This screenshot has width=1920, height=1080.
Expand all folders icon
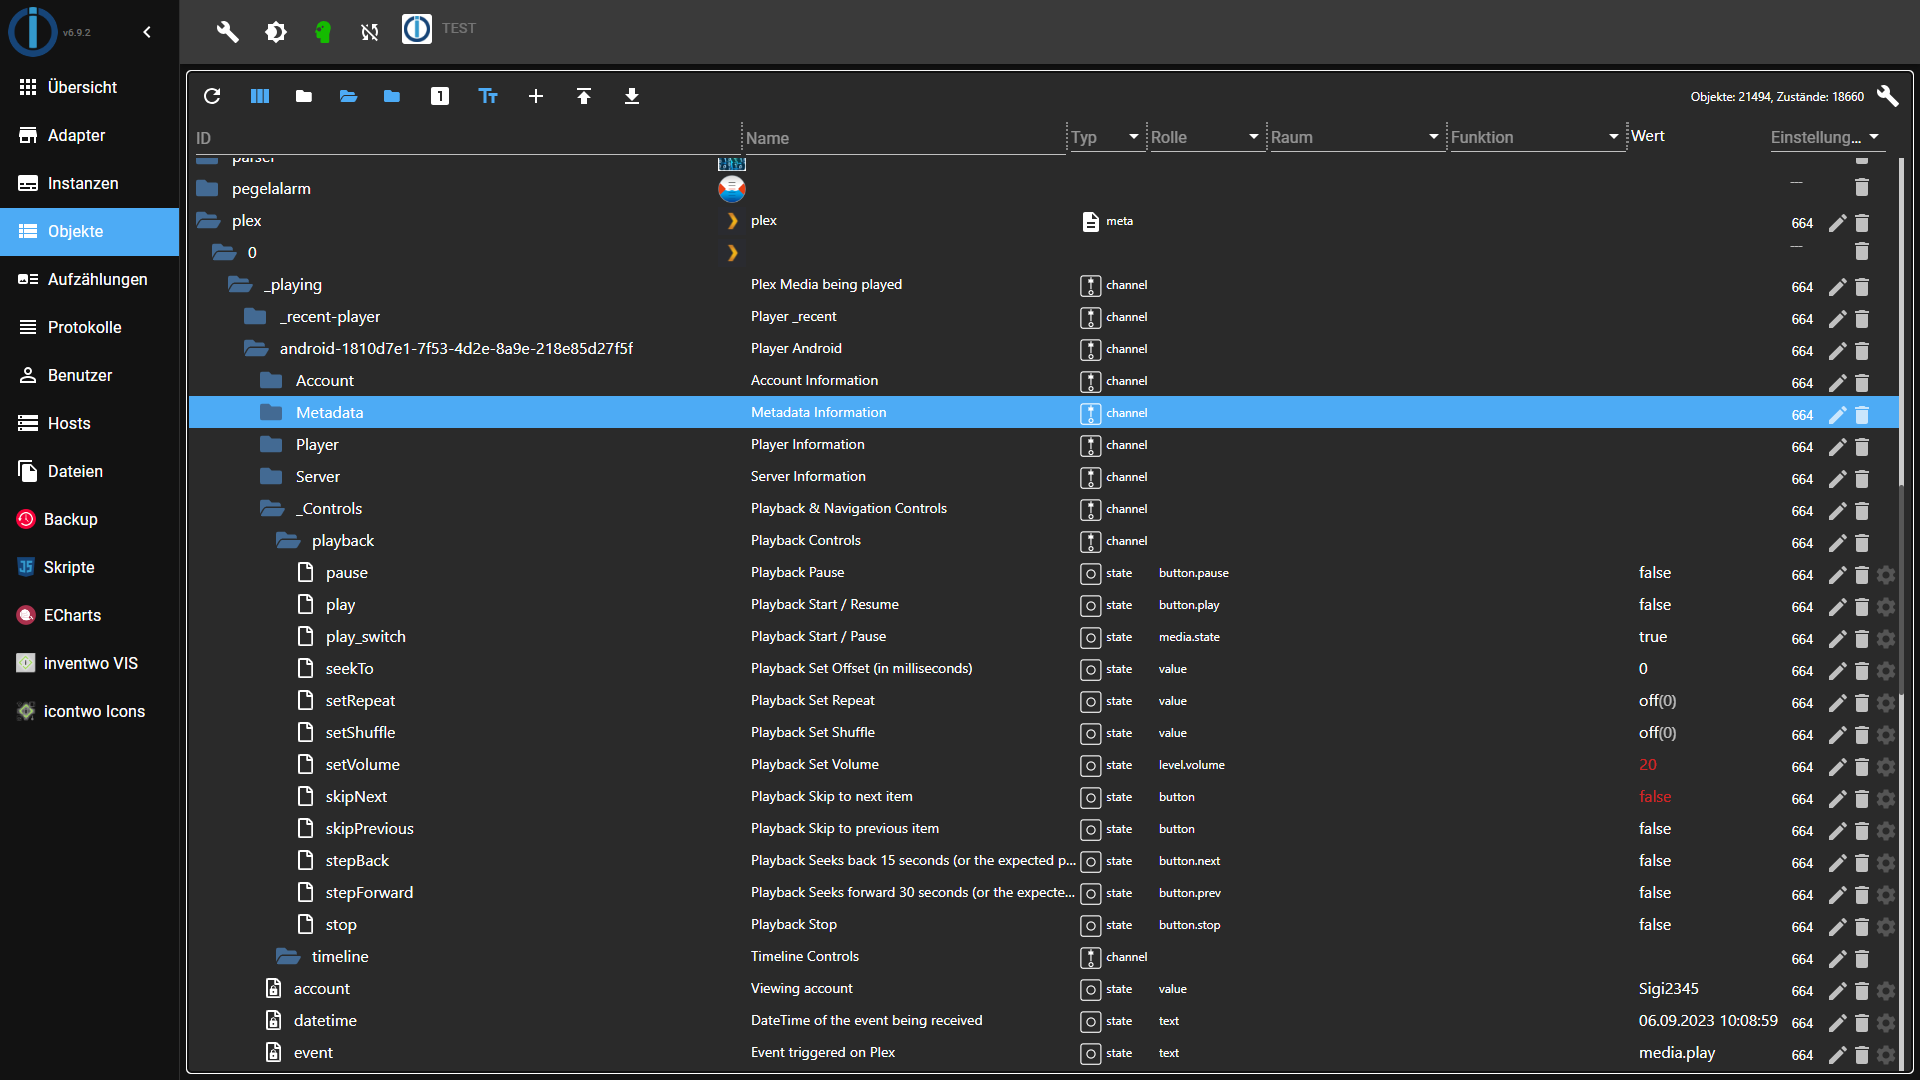click(x=348, y=96)
